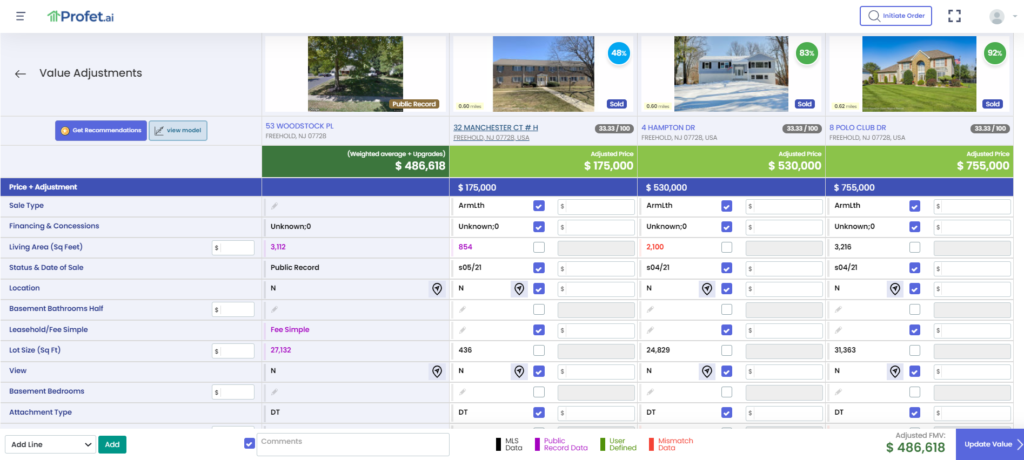Click Sale Type adjustment input for 32 Manchester Ct
Viewport: 1024px width, 460px height.
pyautogui.click(x=596, y=206)
